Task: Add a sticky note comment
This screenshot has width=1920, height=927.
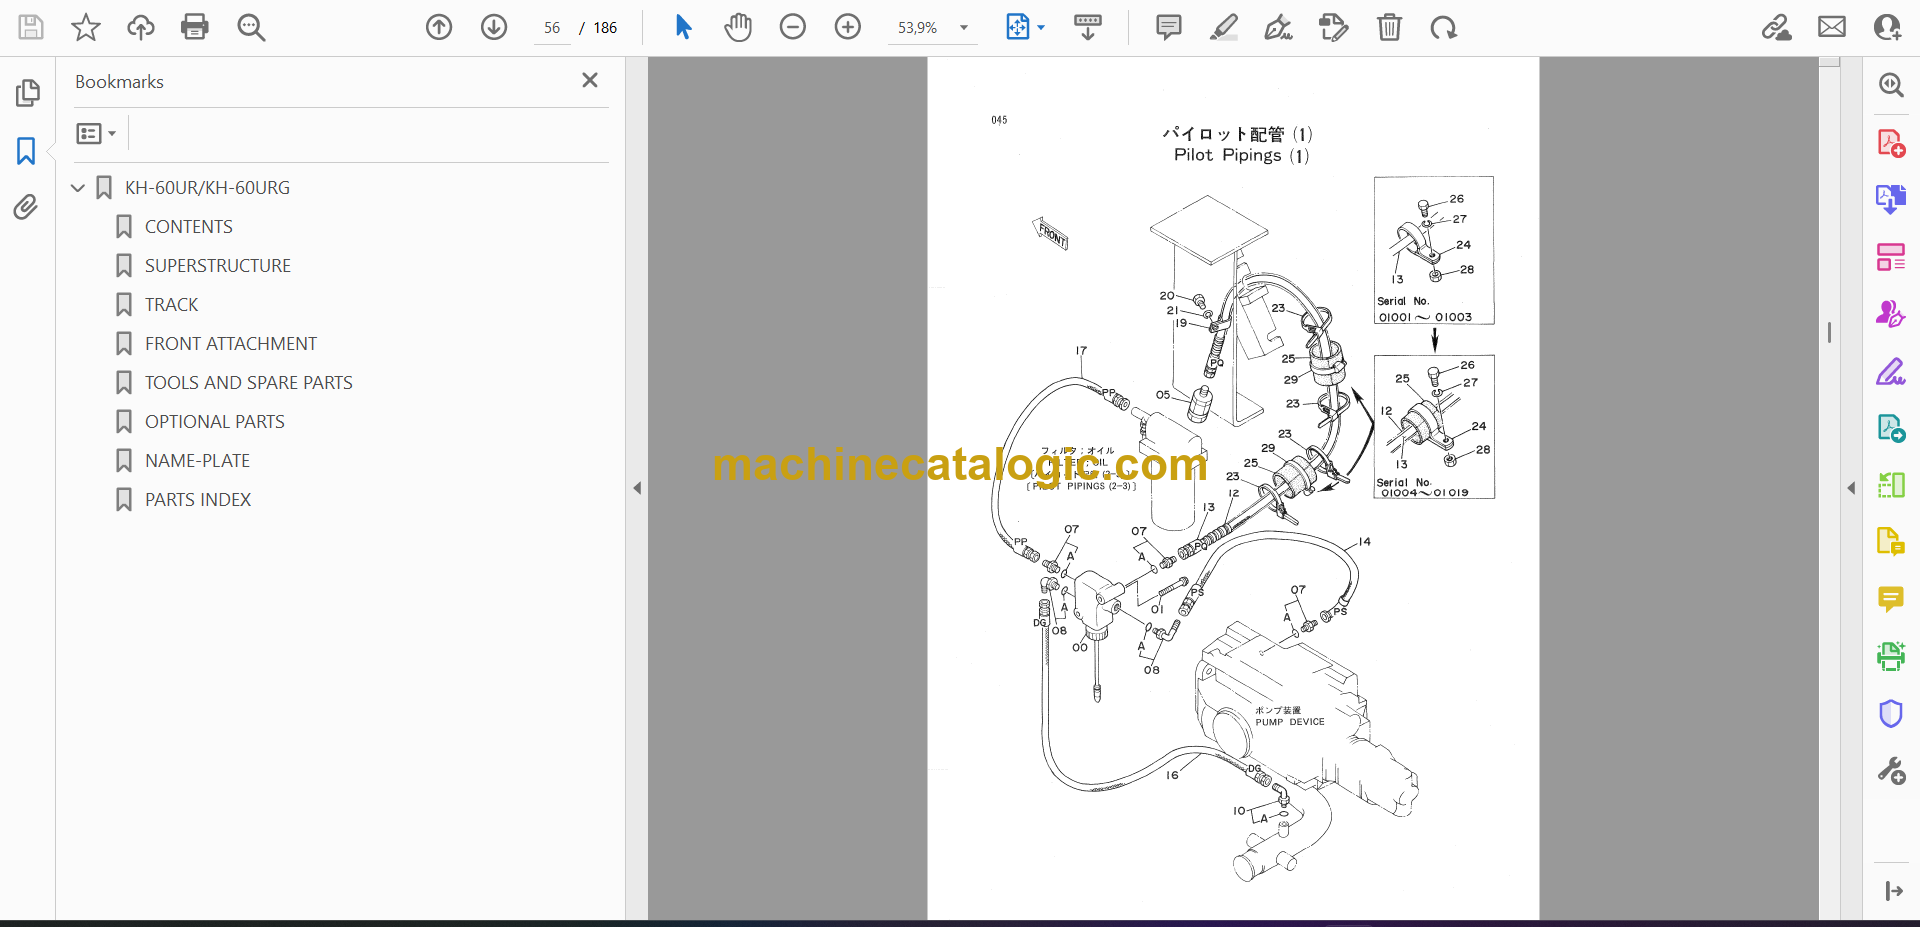Action: (x=1168, y=27)
